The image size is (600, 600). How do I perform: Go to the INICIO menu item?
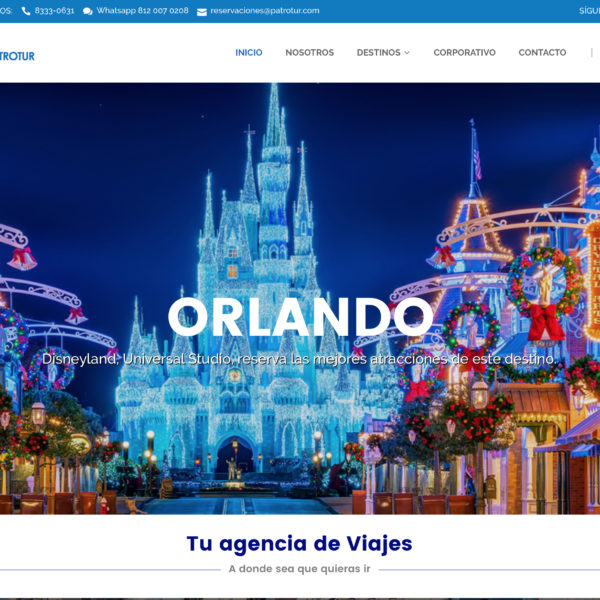click(x=249, y=52)
